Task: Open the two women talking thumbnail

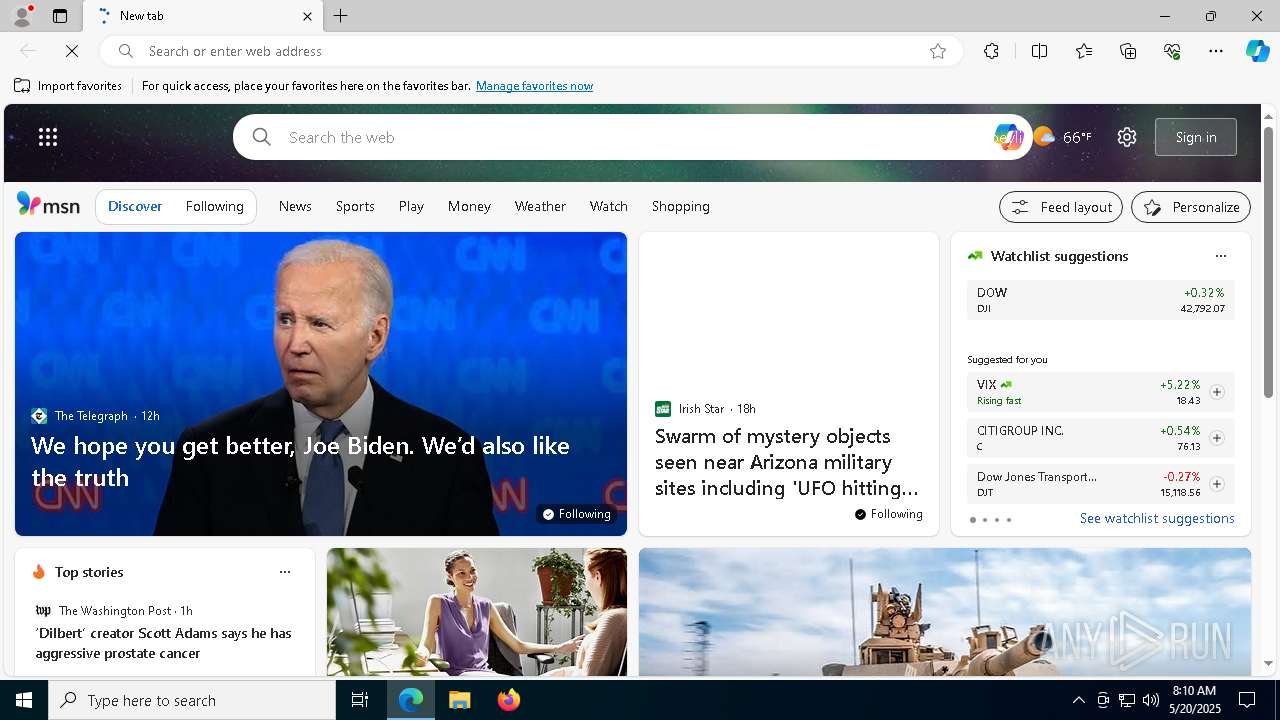Action: (477, 612)
